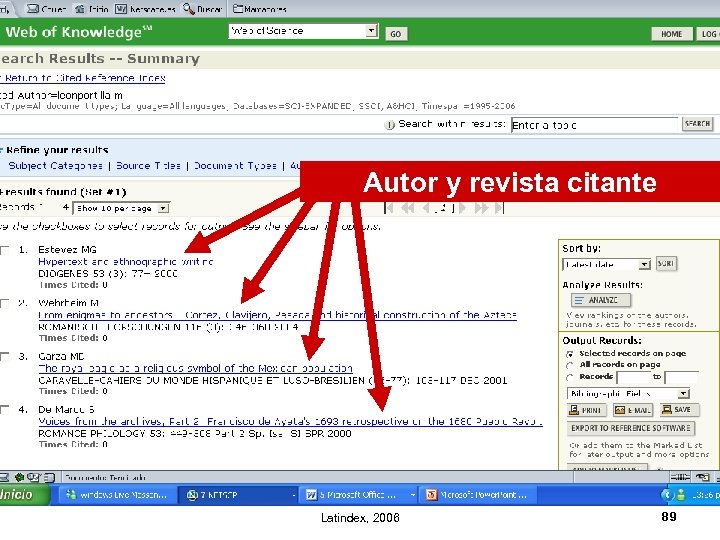
Task: Click the SEARCH button
Action: [698, 124]
